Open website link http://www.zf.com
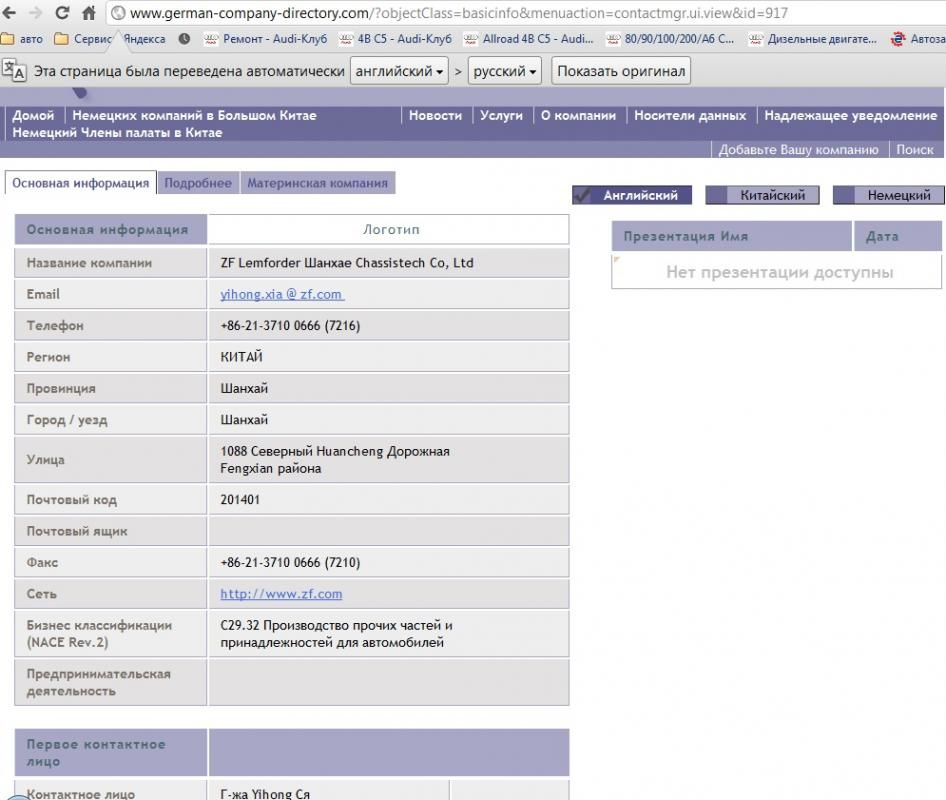Screen dimensions: 946x800 [x=281, y=594]
